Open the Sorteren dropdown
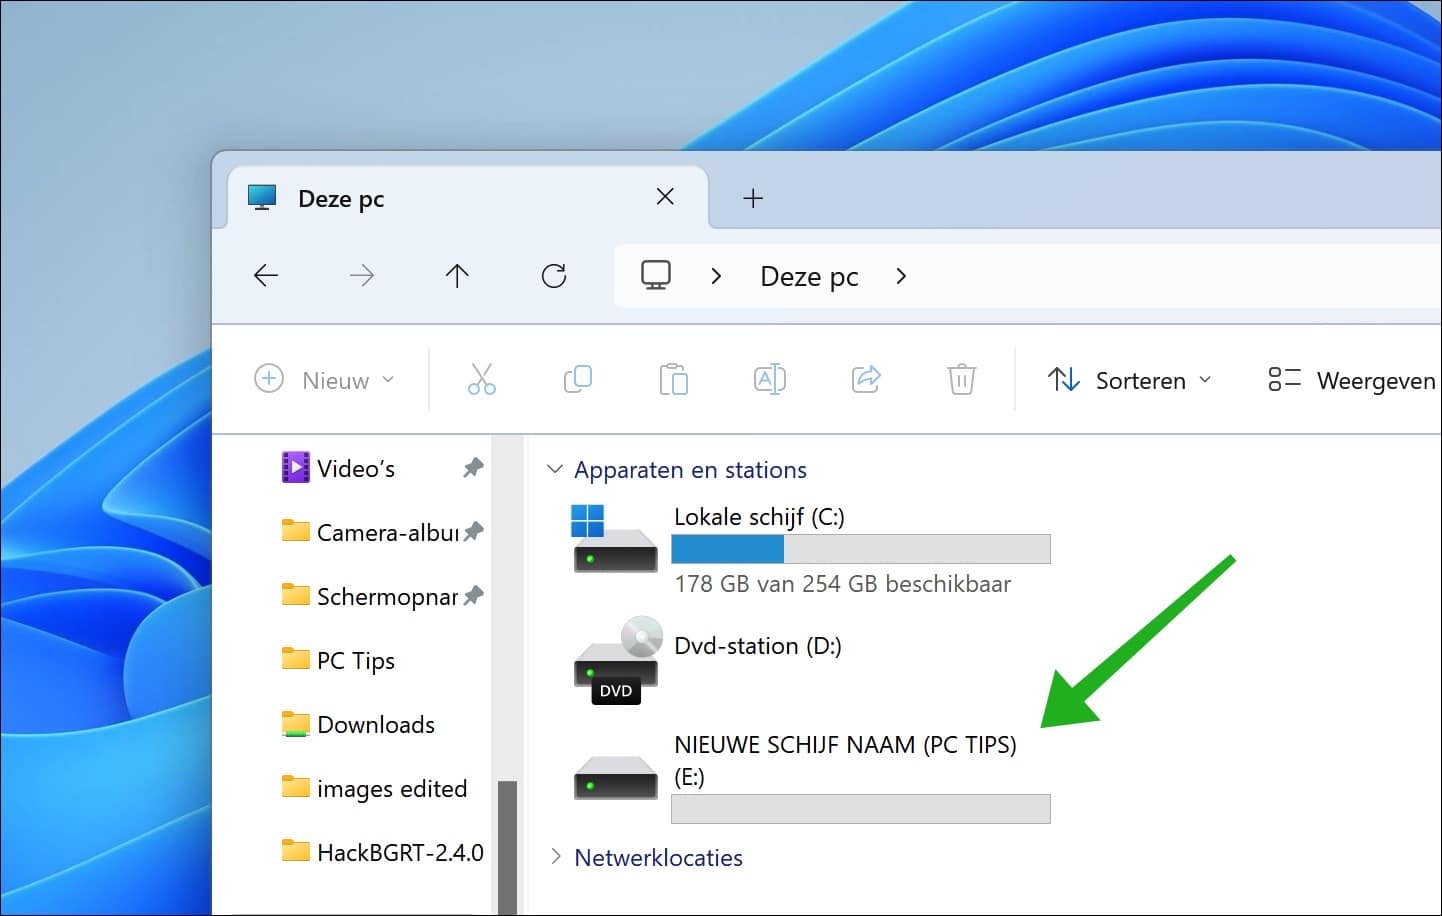This screenshot has height=916, width=1442. pyautogui.click(x=1130, y=380)
